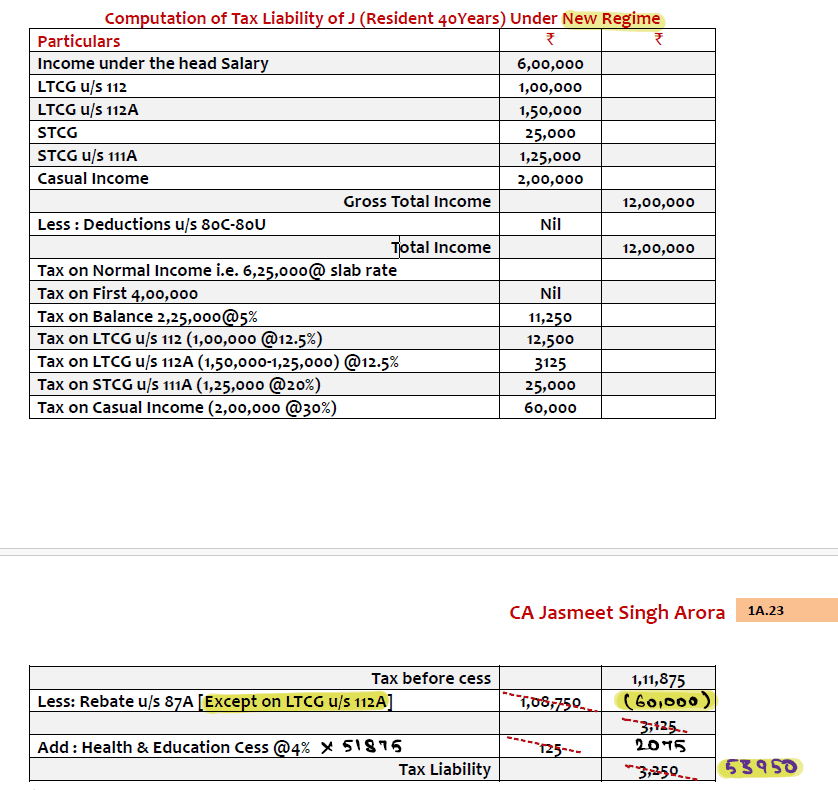This screenshot has width=838, height=790.
Task: Click the 'LTCG u/s 112' income row label
Action: (82, 87)
